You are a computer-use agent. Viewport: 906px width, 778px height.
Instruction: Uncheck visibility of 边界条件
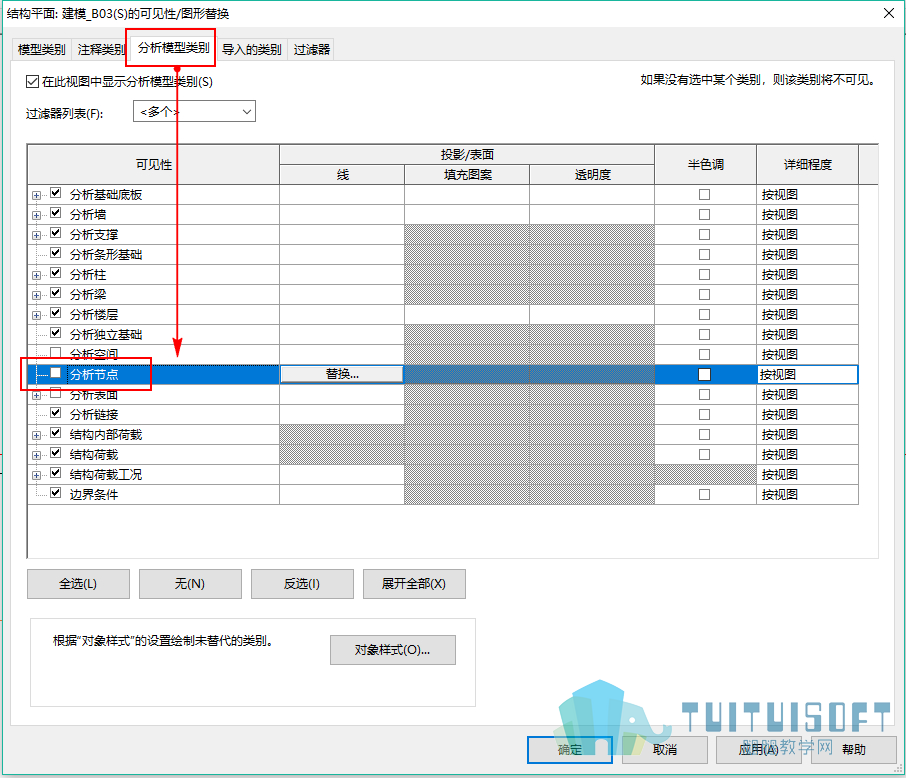[55, 493]
